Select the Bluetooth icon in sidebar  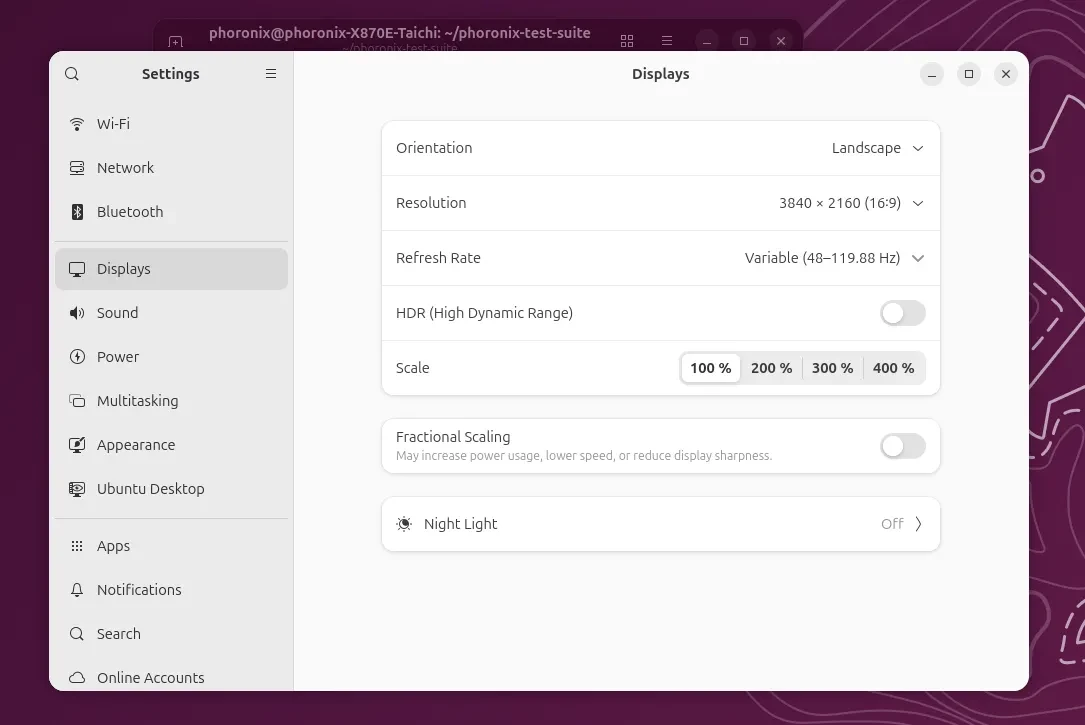[x=77, y=212]
